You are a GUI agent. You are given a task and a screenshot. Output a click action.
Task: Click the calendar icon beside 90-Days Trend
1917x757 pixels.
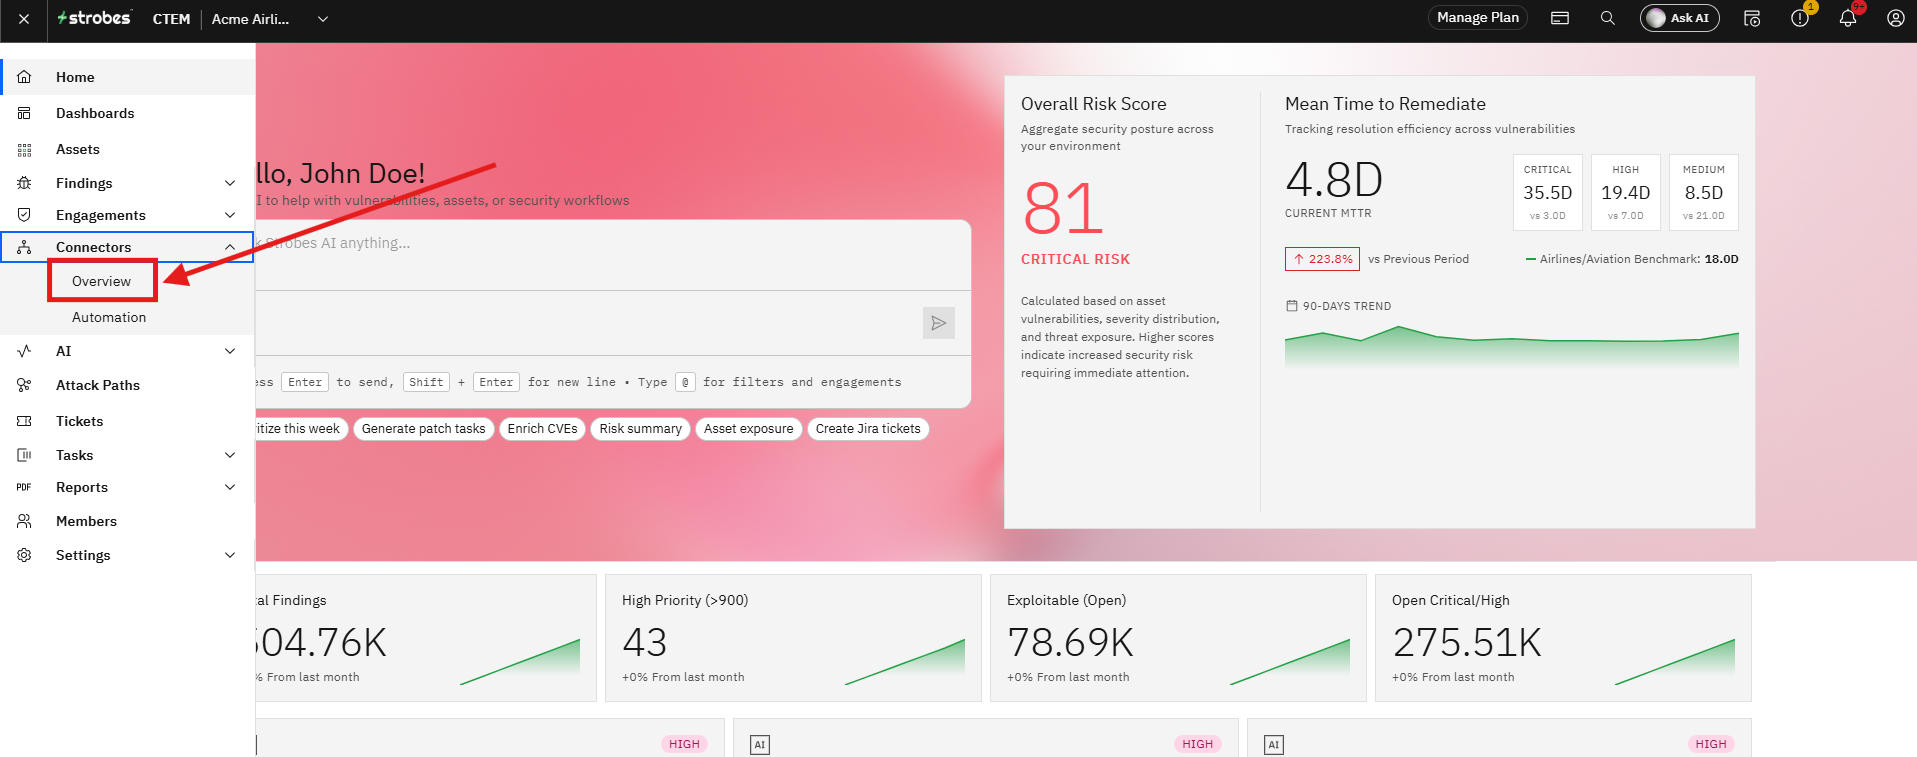coord(1292,306)
